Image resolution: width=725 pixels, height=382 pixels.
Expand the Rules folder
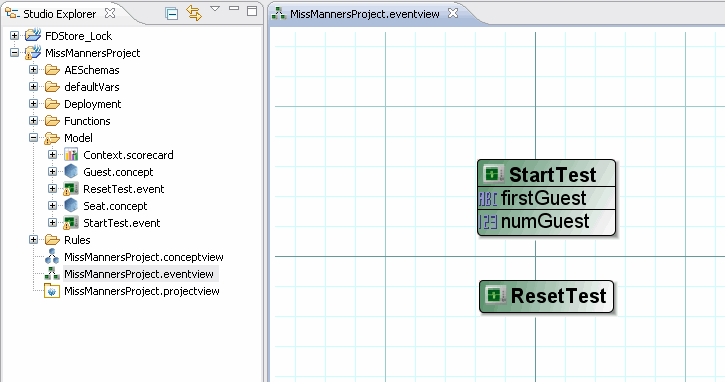33,240
